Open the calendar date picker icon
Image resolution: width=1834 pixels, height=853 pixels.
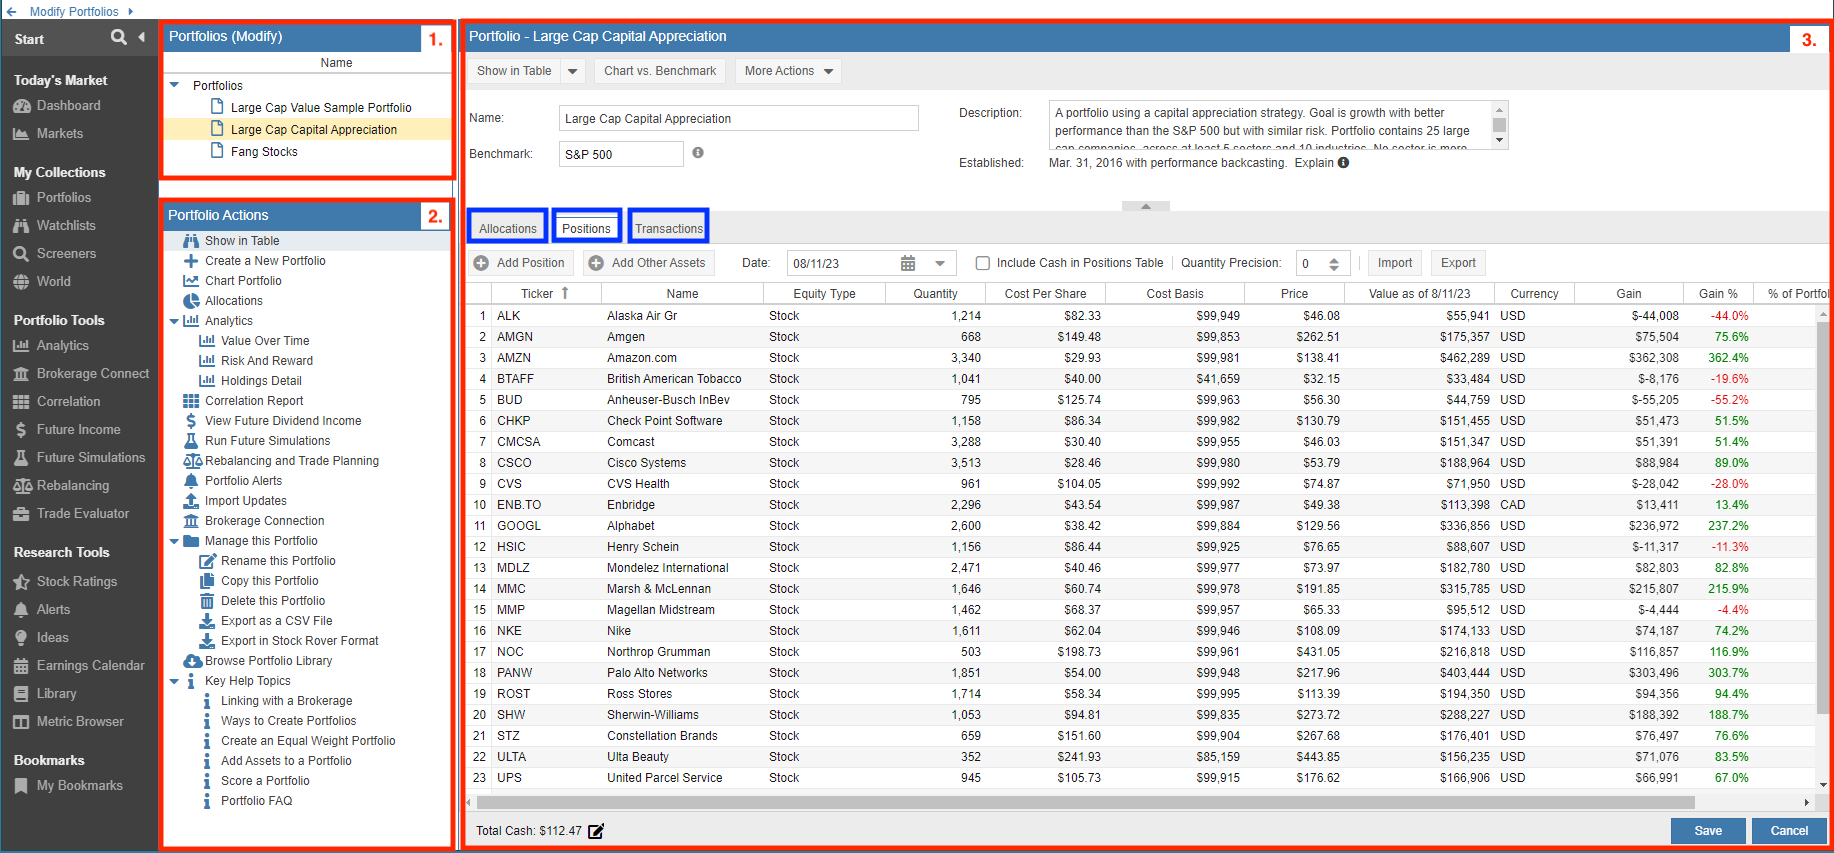[x=908, y=263]
